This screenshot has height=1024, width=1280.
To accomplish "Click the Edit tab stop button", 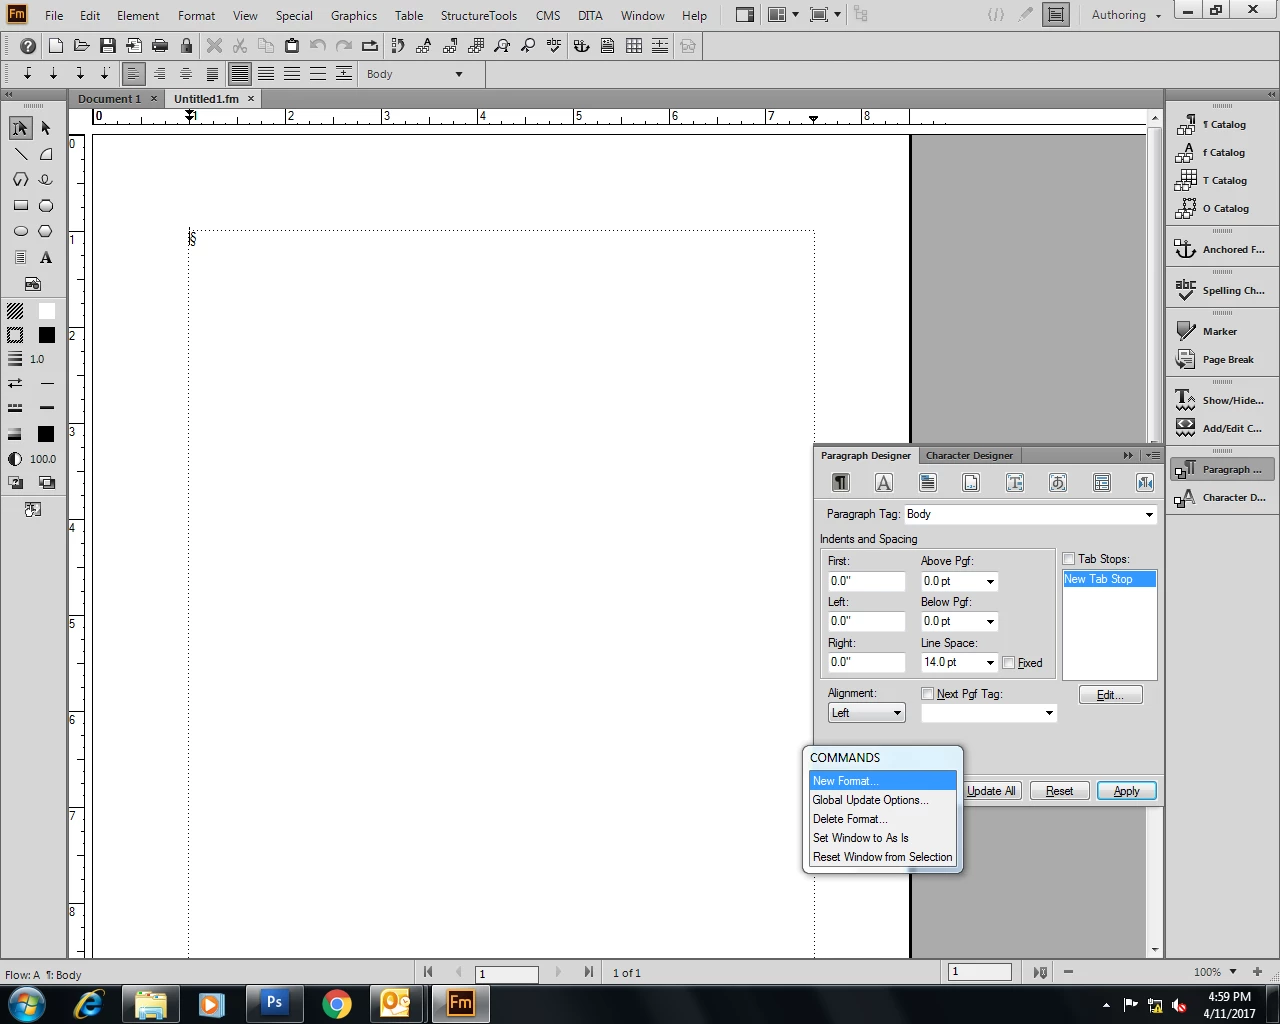I will 1111,695.
